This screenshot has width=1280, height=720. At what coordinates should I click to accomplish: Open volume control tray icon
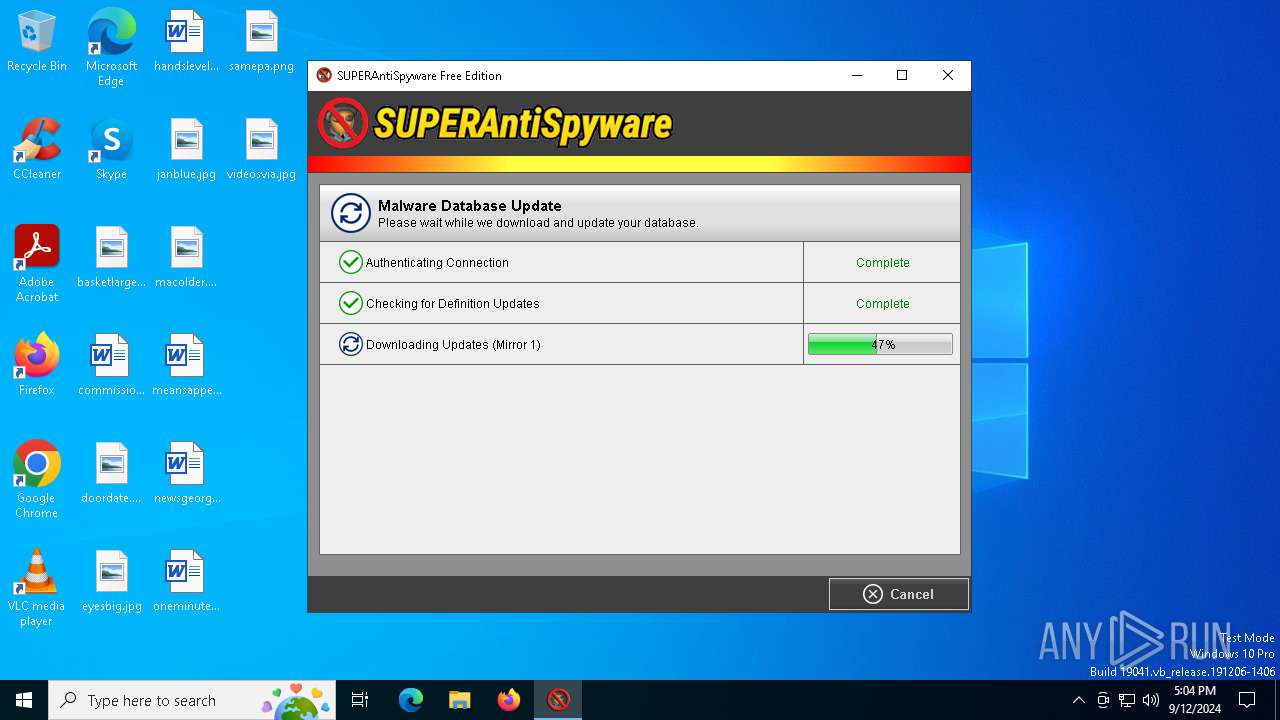pyautogui.click(x=1151, y=700)
